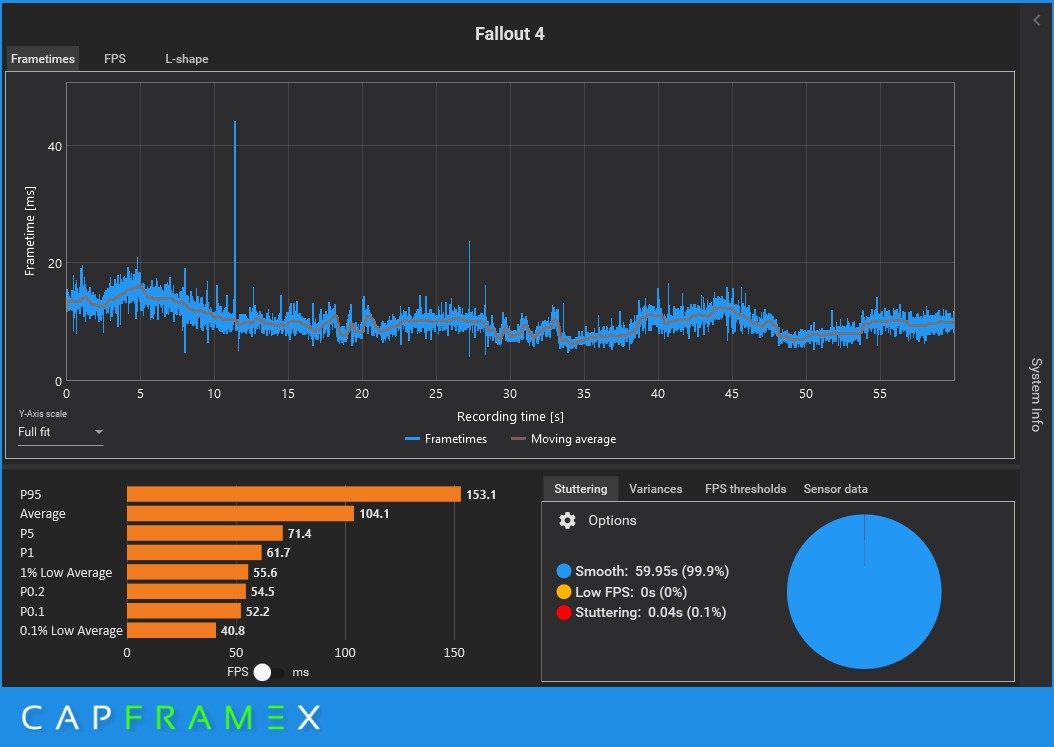Open the Sensor data tab
1054x747 pixels.
click(836, 489)
